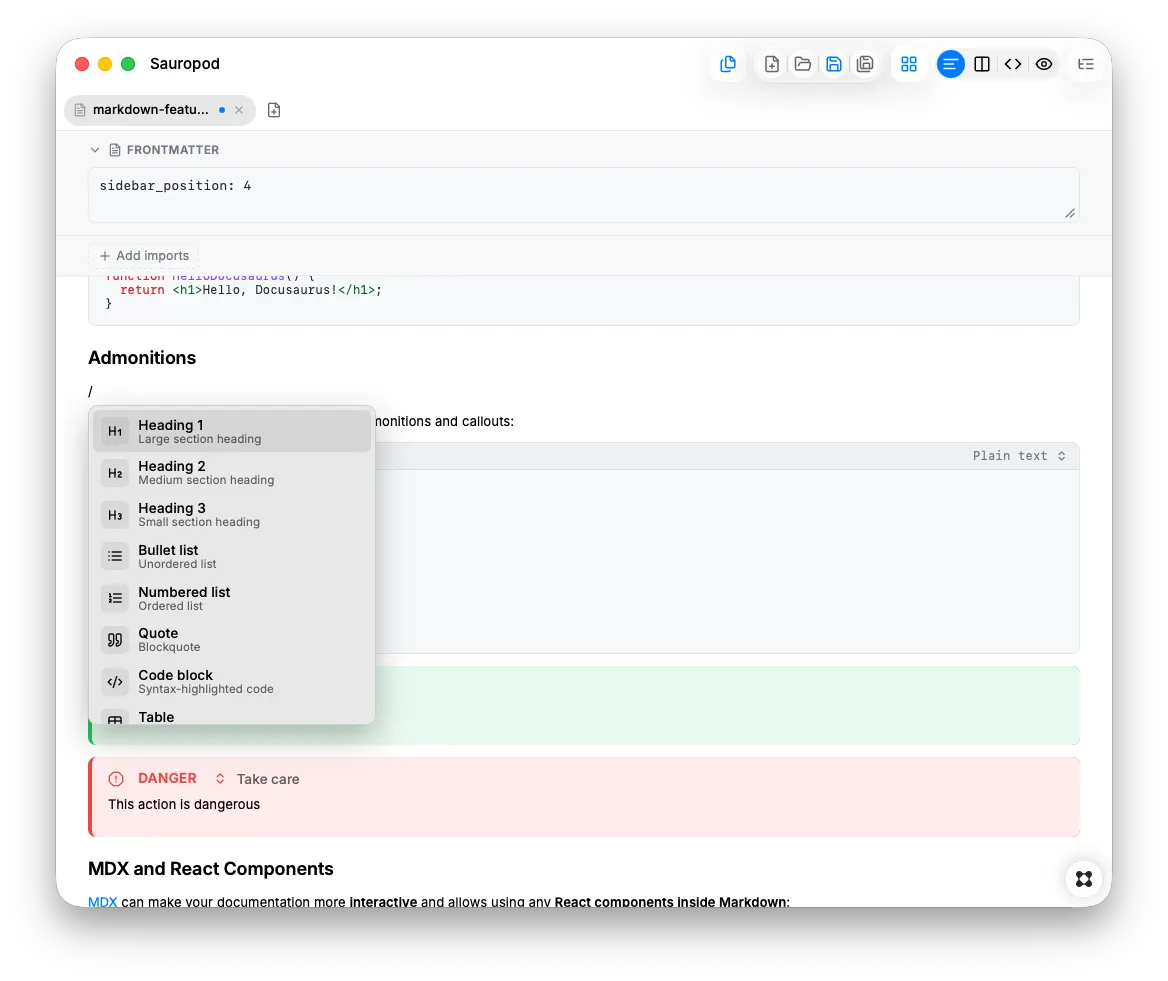The width and height of the screenshot is (1168, 981).
Task: Click the FRONTMATTER document icon
Action: point(115,150)
